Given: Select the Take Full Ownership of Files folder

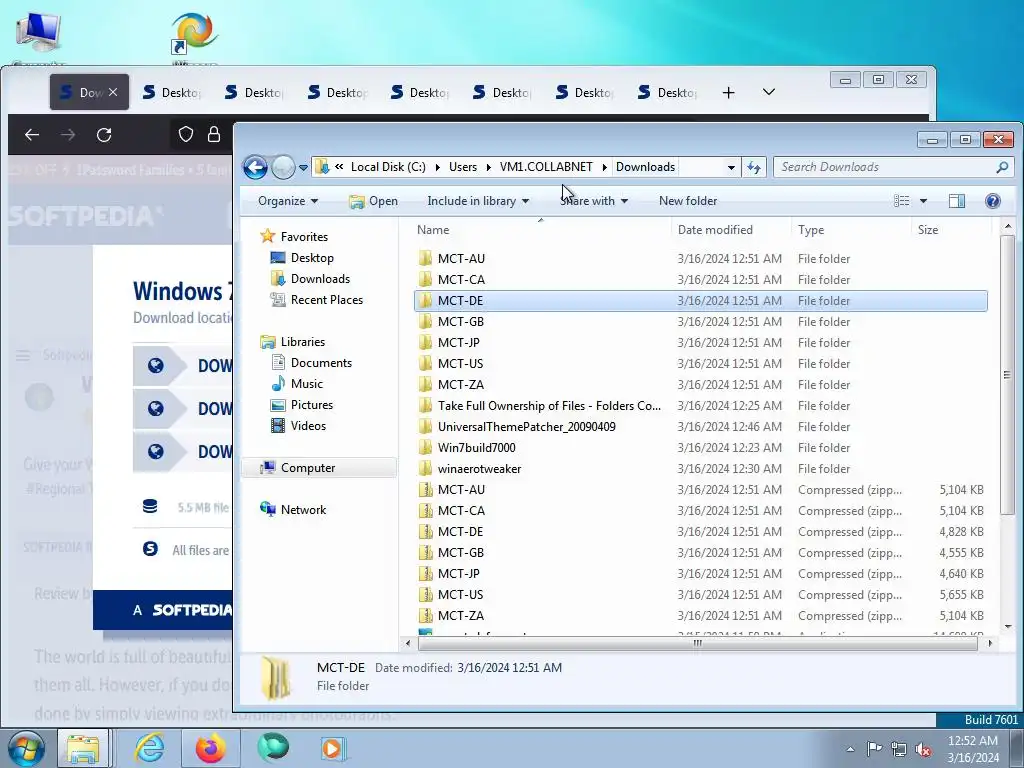Looking at the screenshot, I should point(549,406).
